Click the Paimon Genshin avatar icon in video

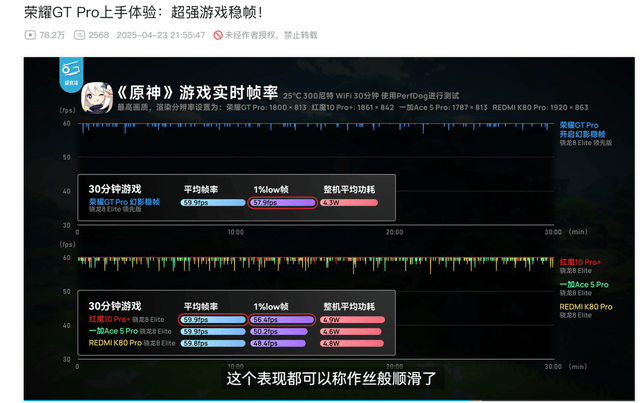click(97, 98)
